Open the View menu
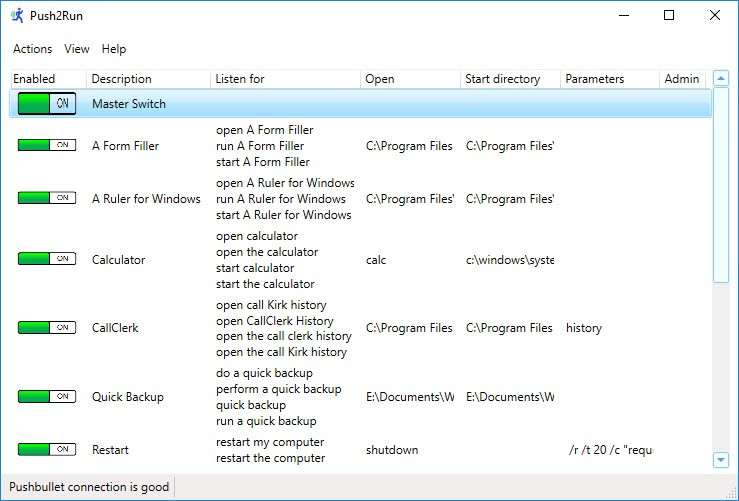 click(x=77, y=49)
